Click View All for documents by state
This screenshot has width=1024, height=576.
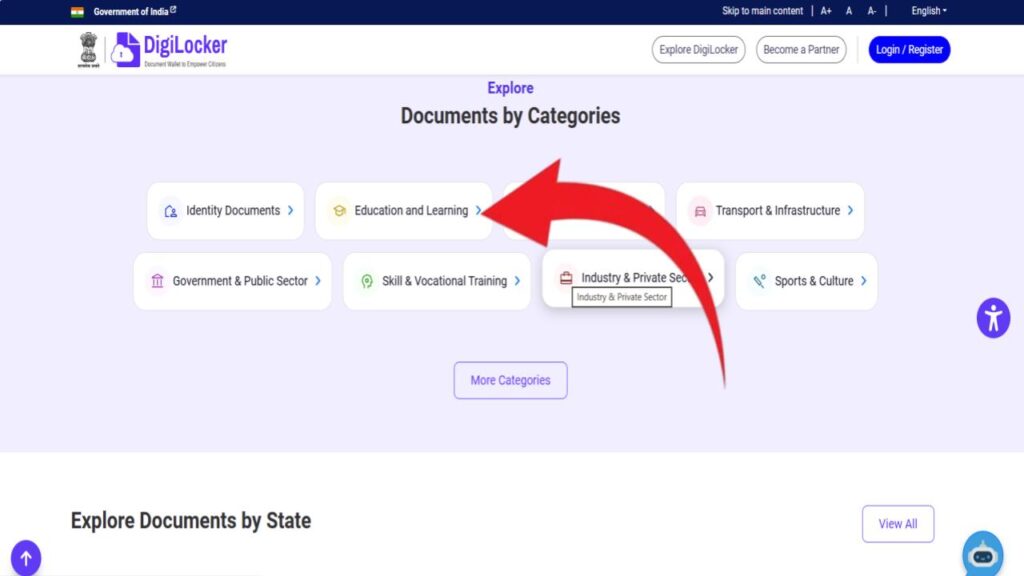(897, 524)
